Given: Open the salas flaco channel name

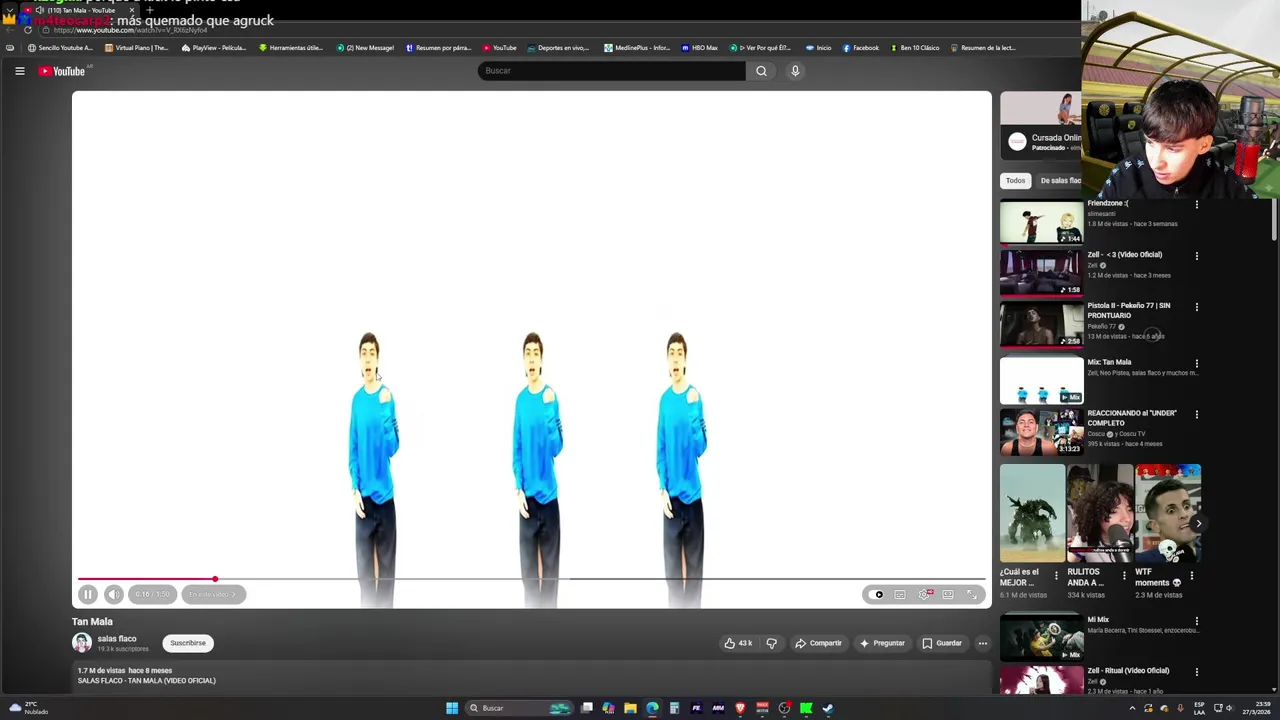Looking at the screenshot, I should pyautogui.click(x=116, y=639).
